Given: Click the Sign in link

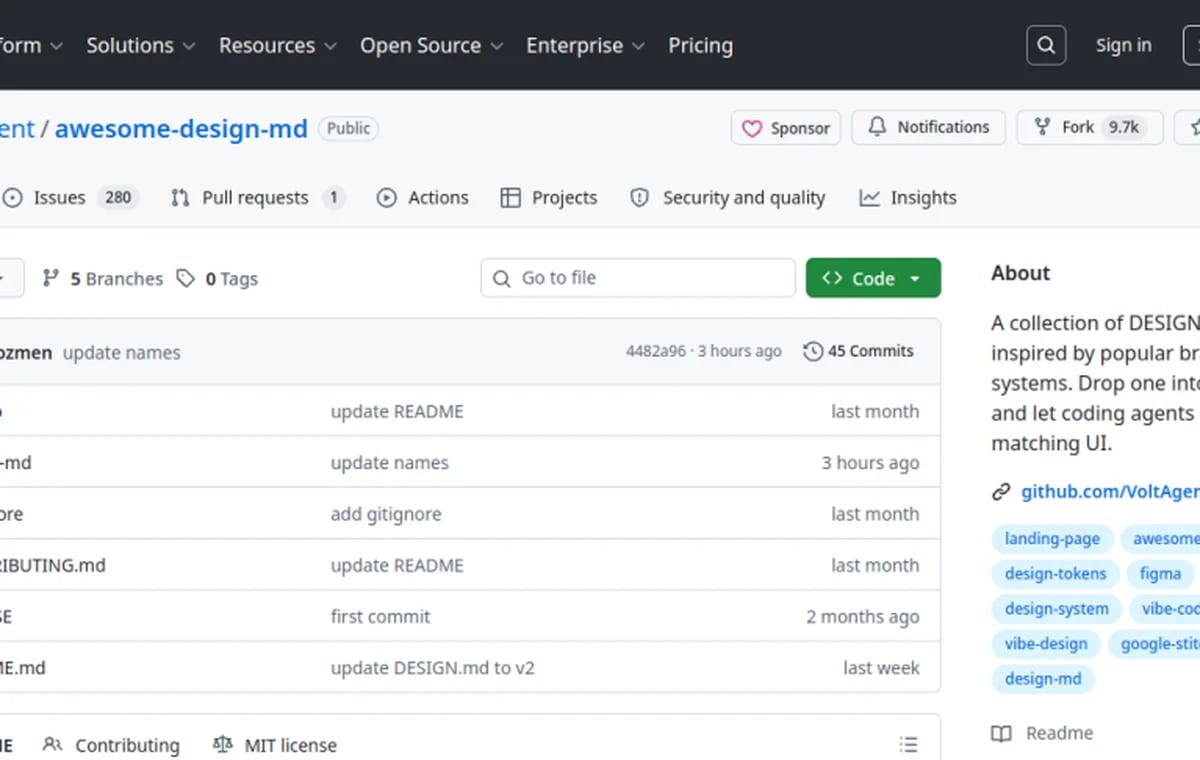Looking at the screenshot, I should [x=1123, y=45].
